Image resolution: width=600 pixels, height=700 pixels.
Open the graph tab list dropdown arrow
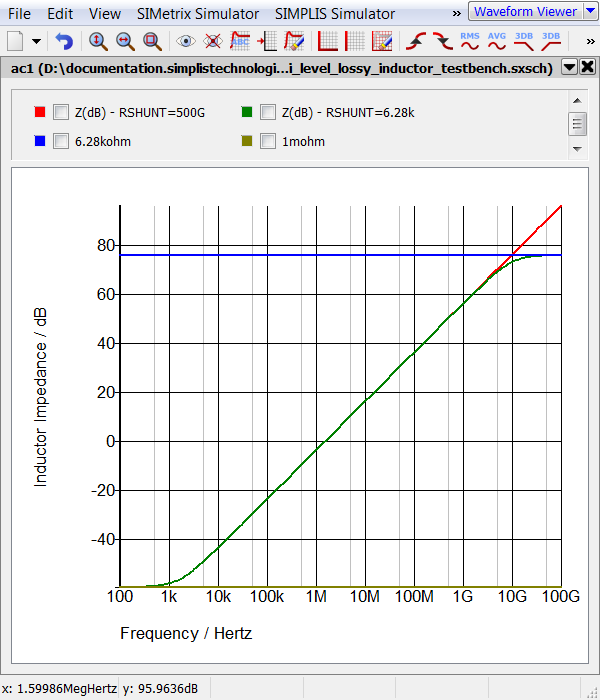coord(569,67)
